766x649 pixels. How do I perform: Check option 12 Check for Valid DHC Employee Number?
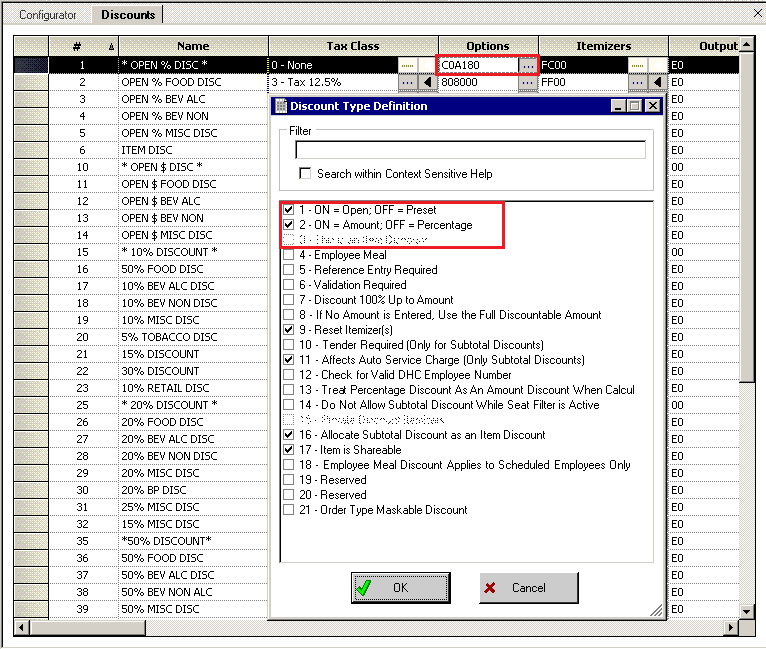point(289,375)
